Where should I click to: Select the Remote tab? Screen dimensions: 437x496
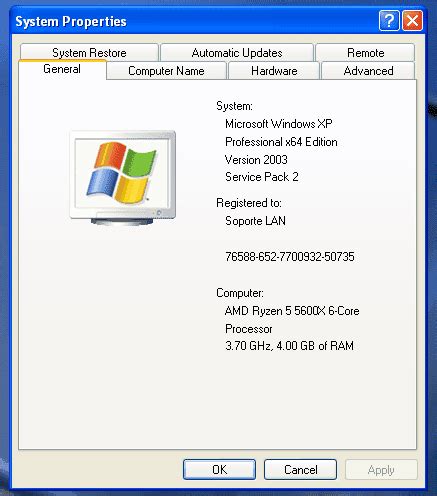365,53
